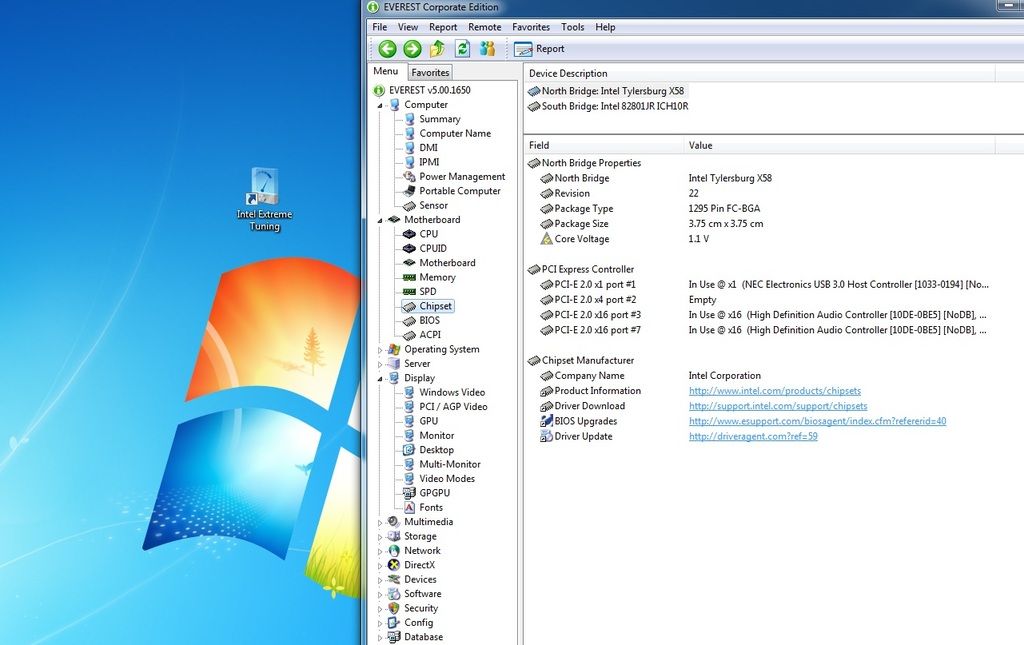Image resolution: width=1024 pixels, height=645 pixels.
Task: Select the Summary tree item
Action: [x=440, y=119]
